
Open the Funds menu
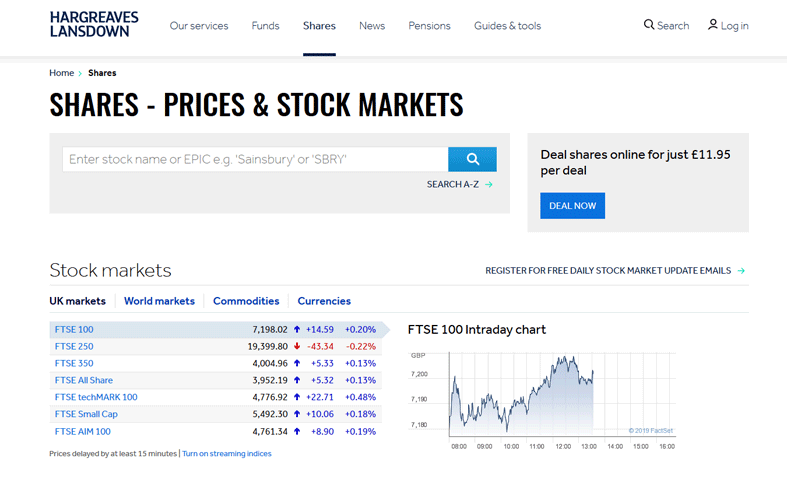pos(265,26)
